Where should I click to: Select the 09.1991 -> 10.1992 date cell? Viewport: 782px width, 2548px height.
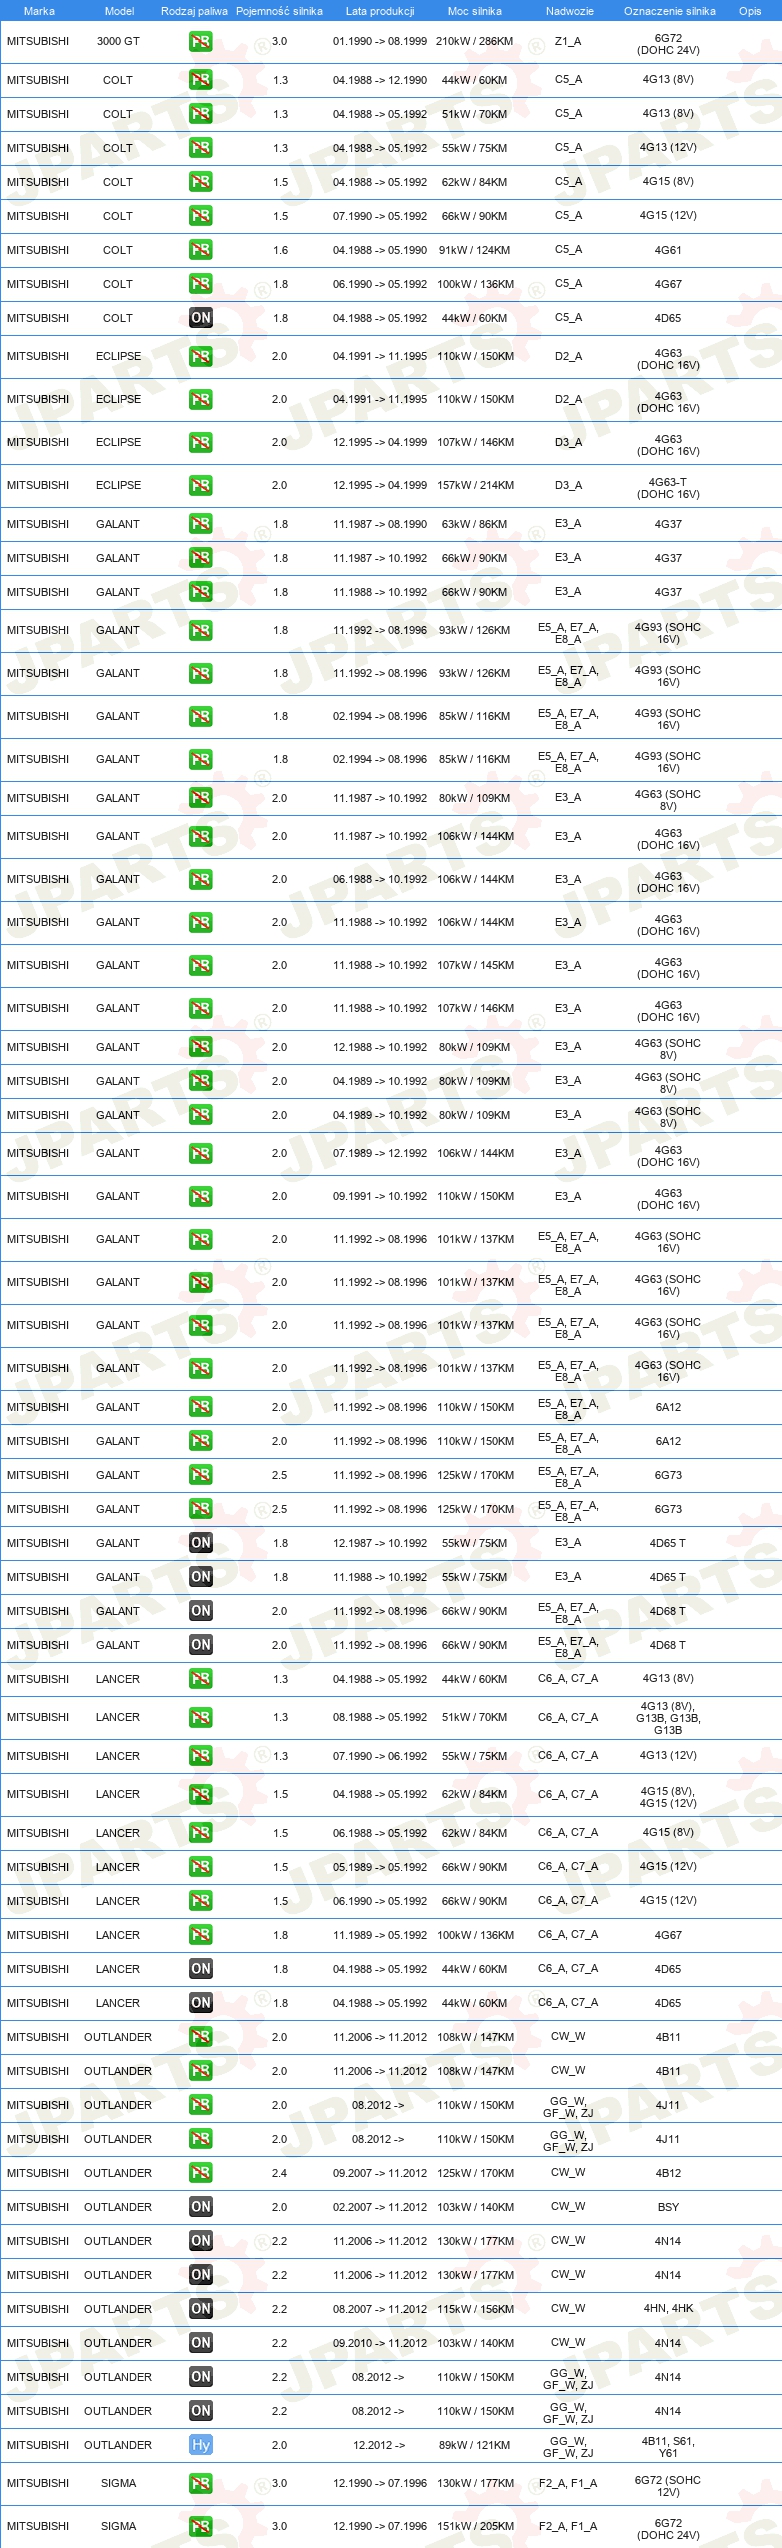point(380,1196)
